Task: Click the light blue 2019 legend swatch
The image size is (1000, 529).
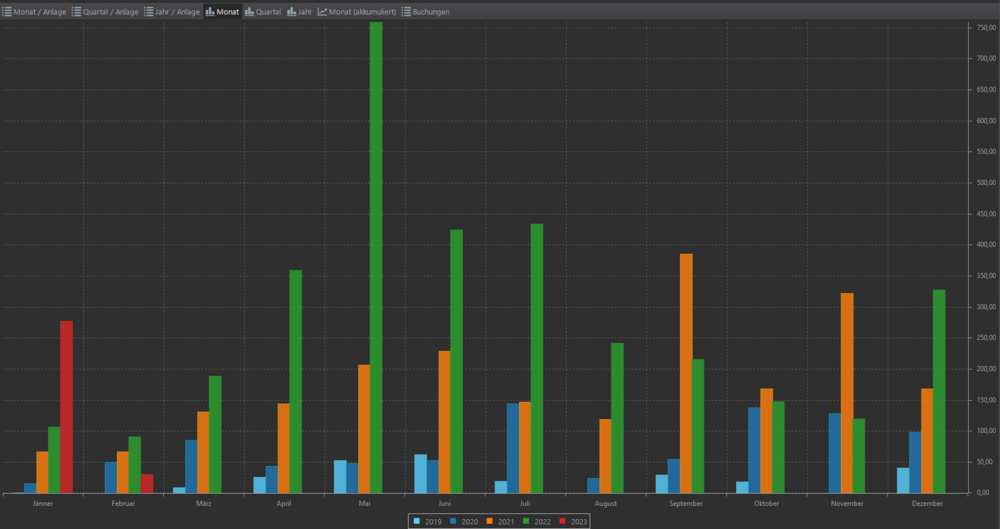Action: point(417,521)
